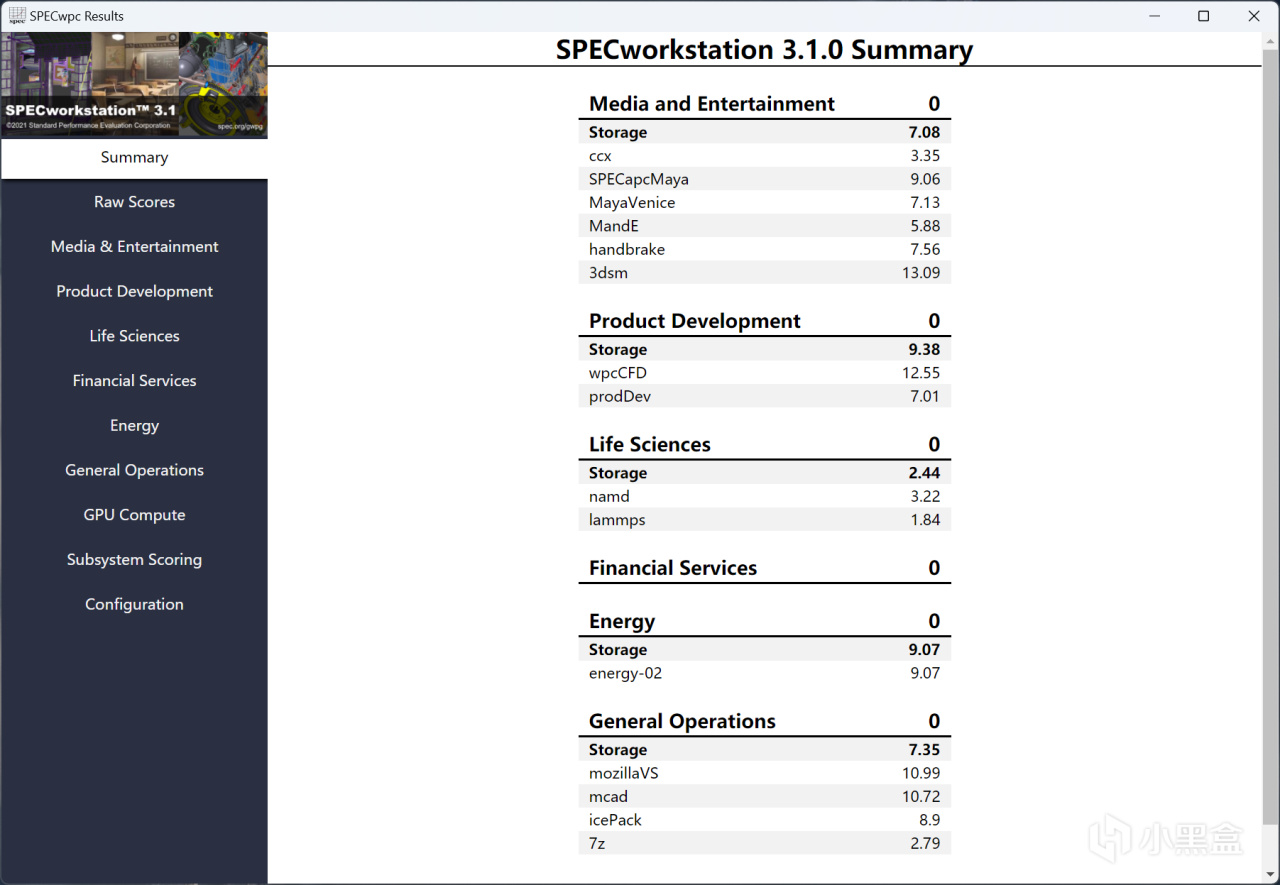
Task: Click the SPECworkstation 3.1.0 Summary heading
Action: (764, 50)
